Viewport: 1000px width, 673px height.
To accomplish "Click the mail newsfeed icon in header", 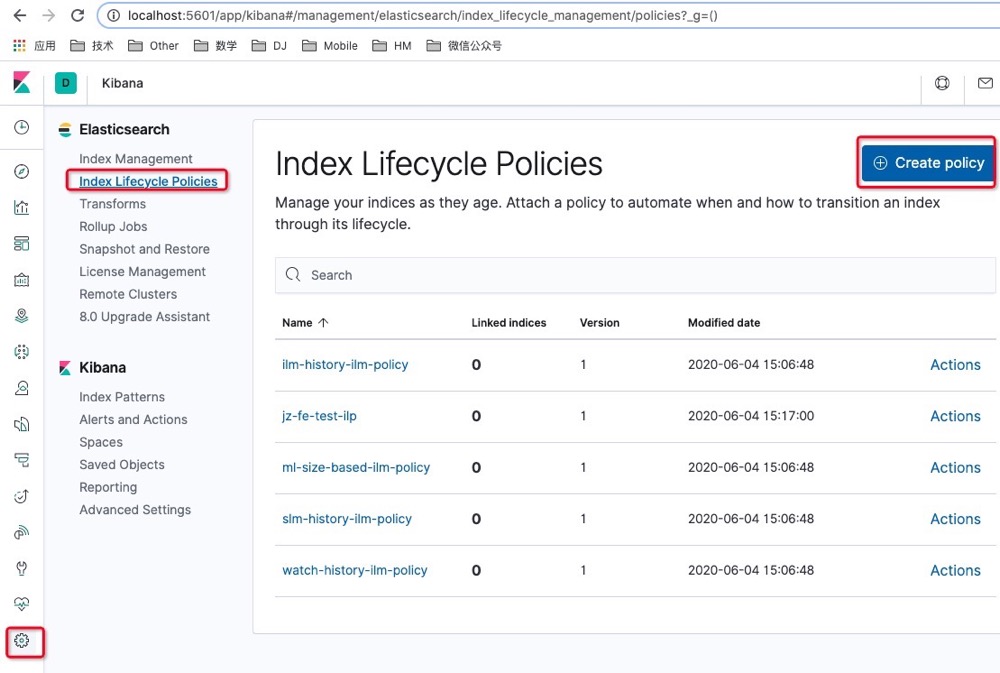I will point(985,83).
